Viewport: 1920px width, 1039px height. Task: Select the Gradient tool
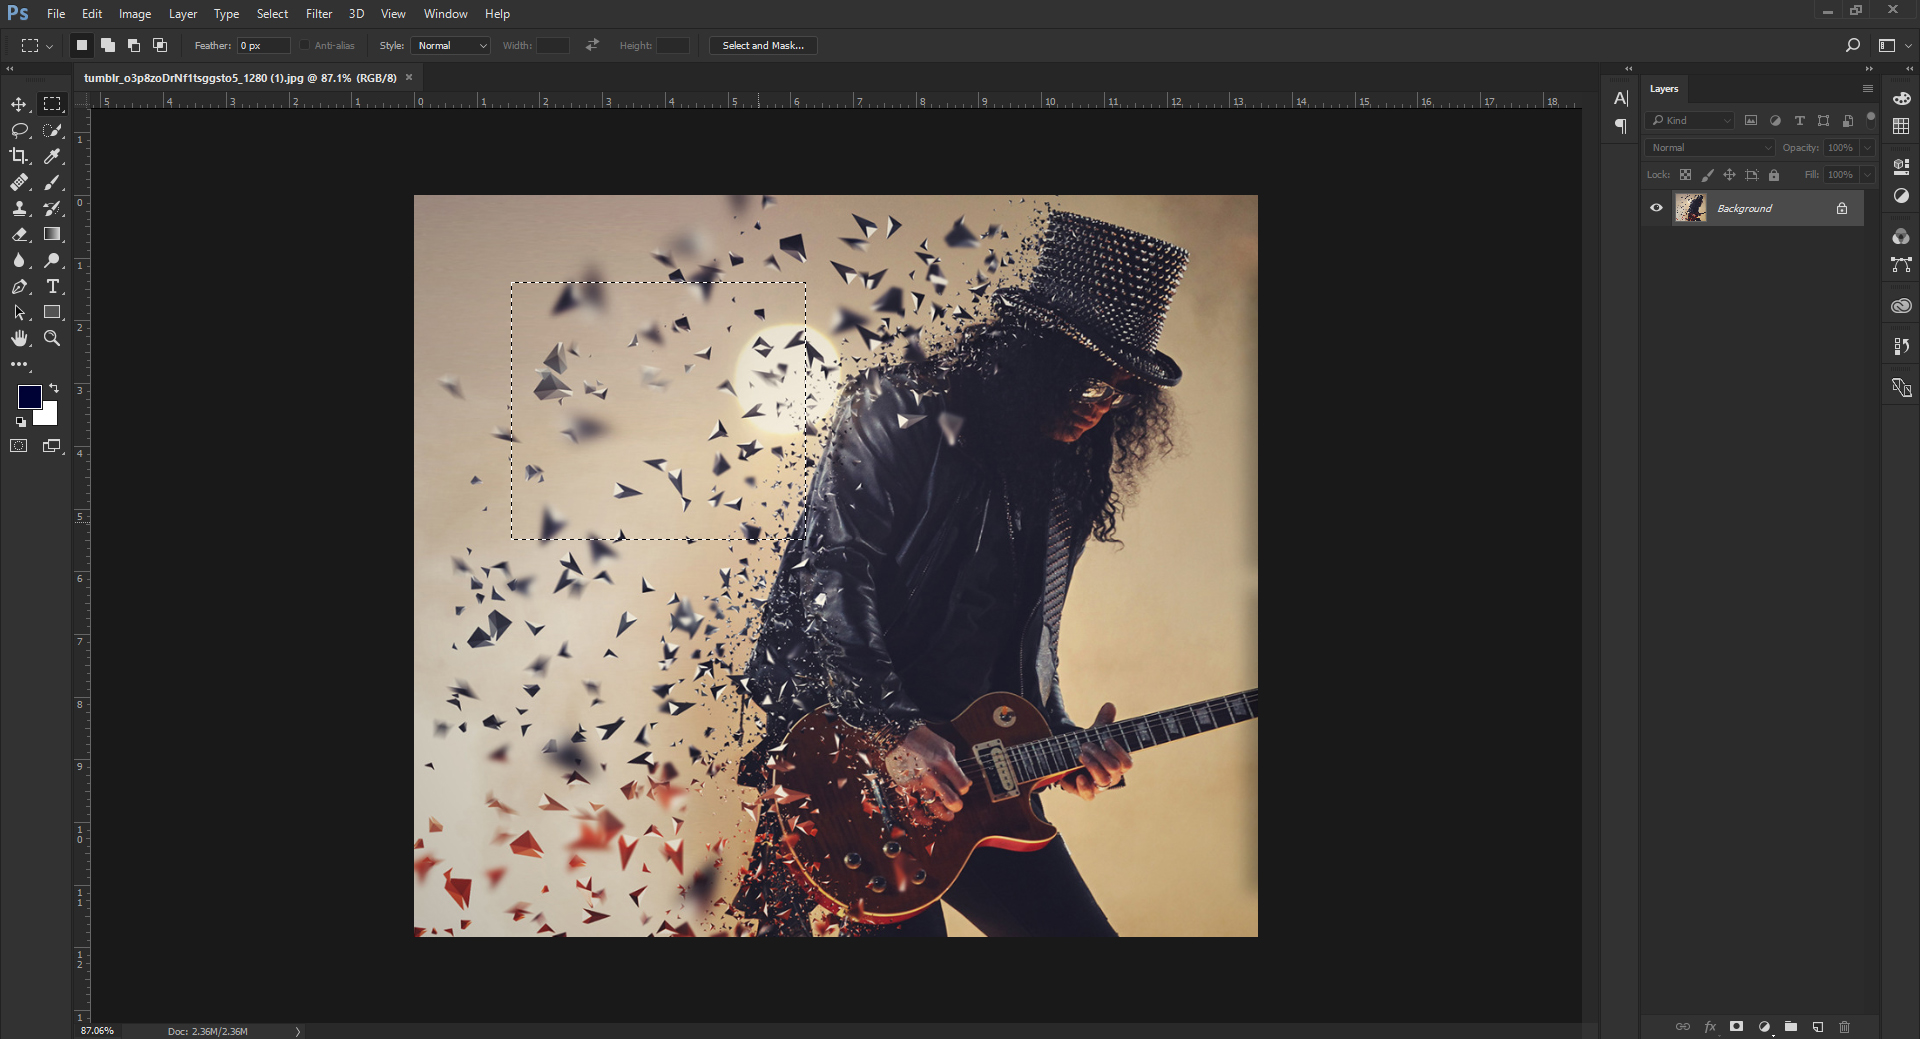tap(52, 234)
